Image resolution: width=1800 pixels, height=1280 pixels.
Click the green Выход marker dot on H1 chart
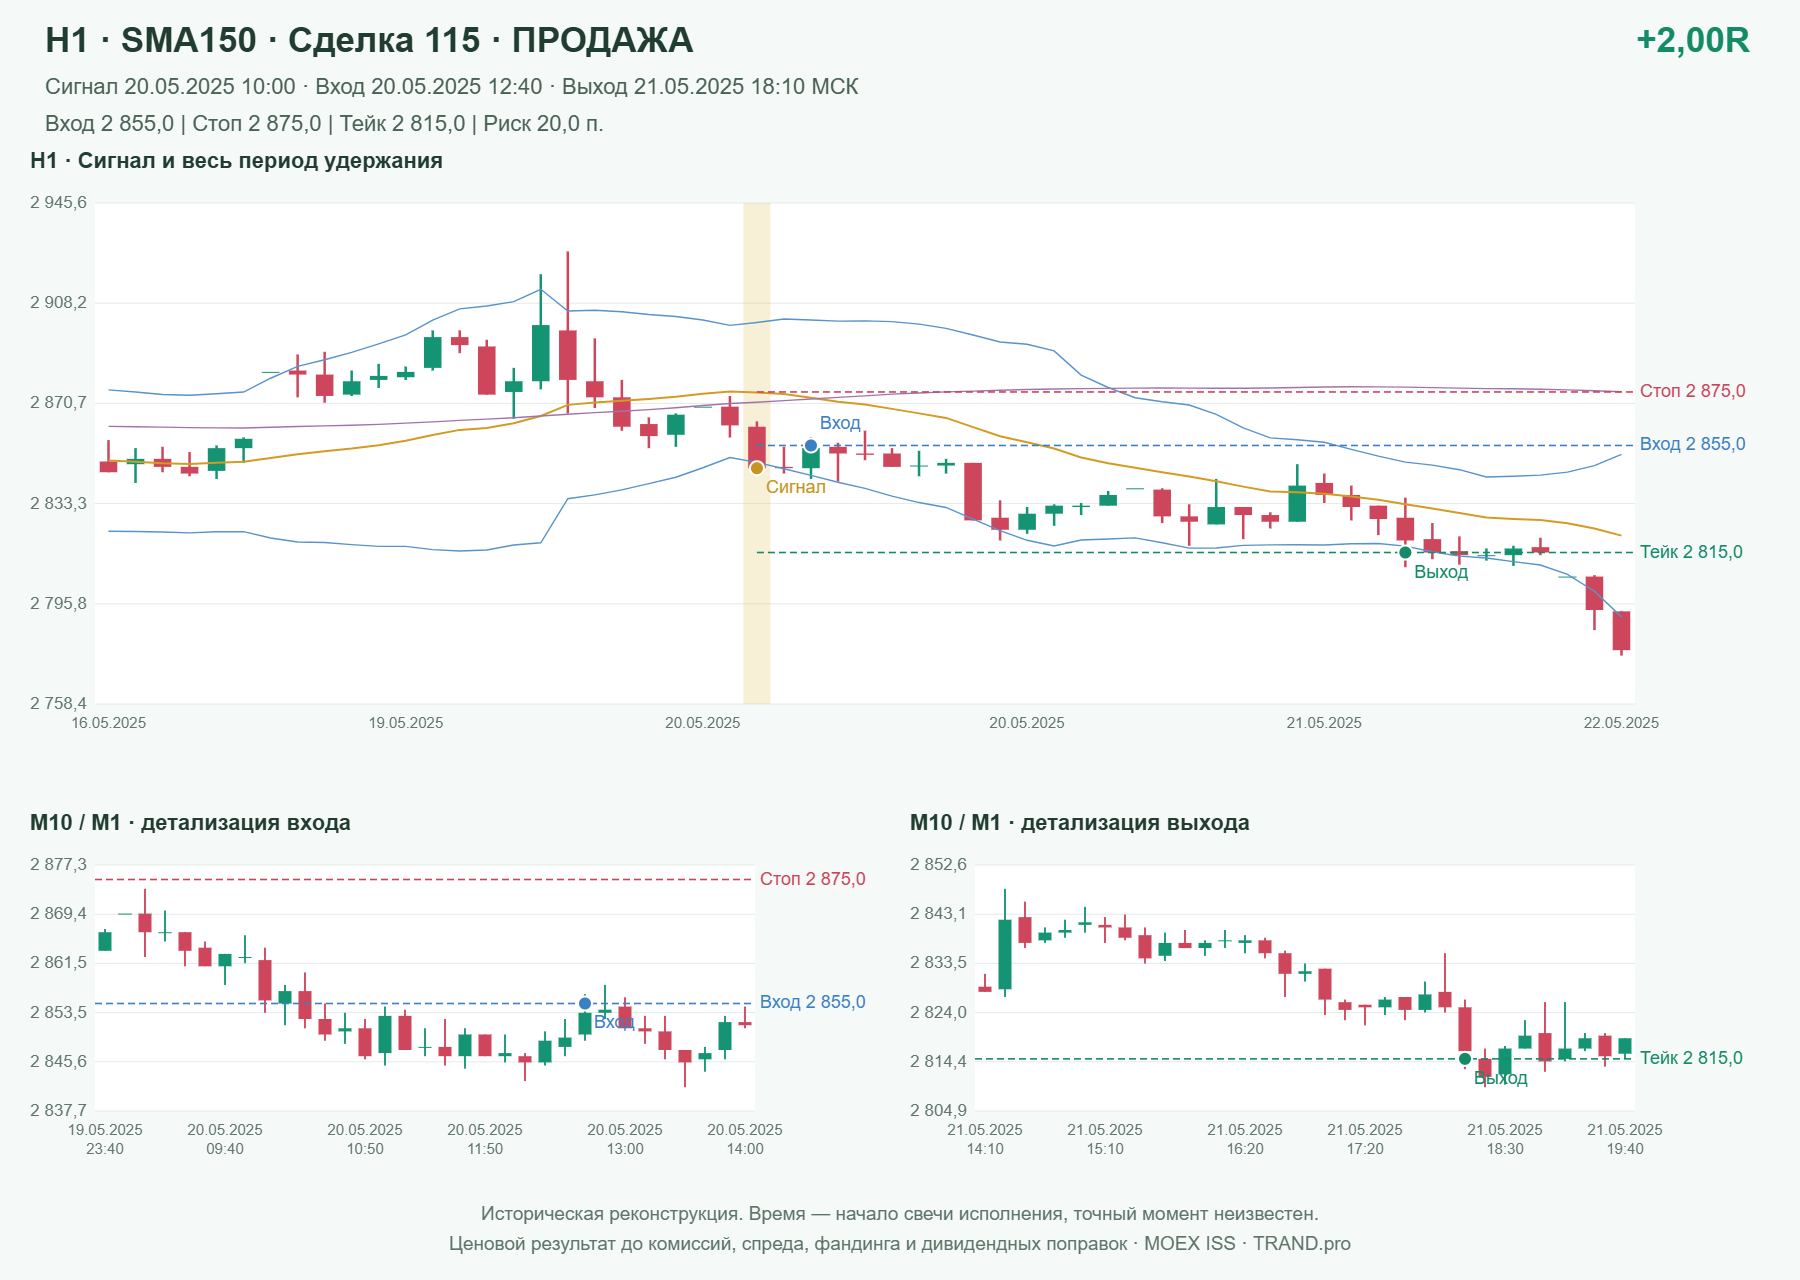point(1405,552)
